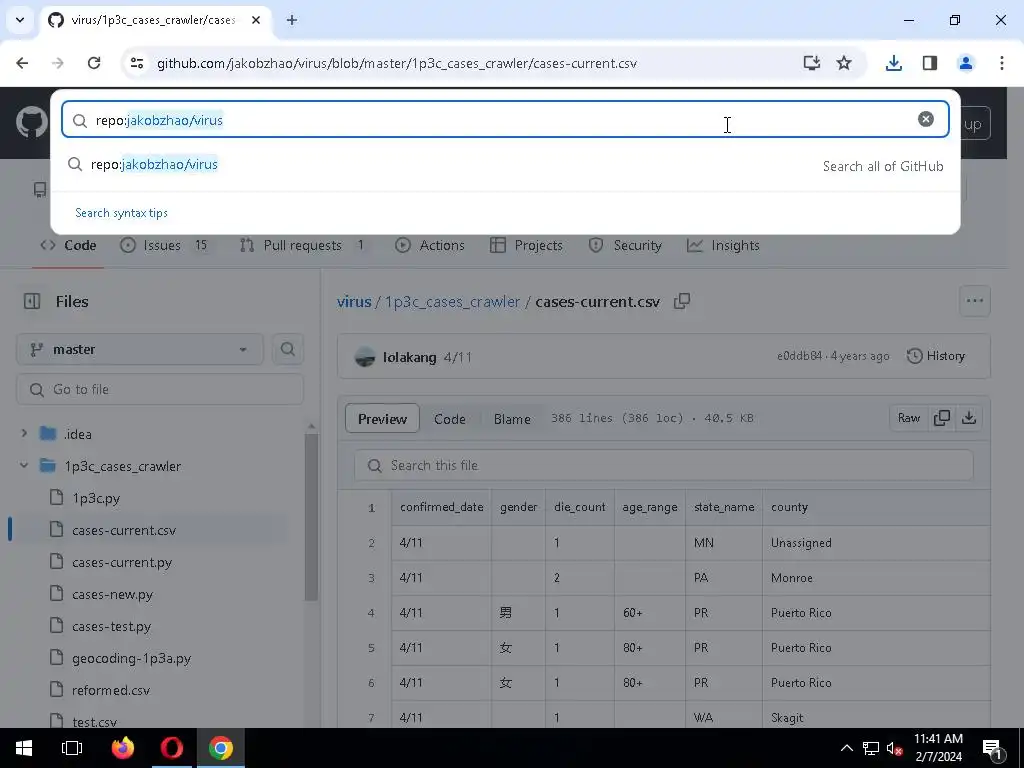
Task: Open the tab search dropdown arrow
Action: pyautogui.click(x=20, y=20)
